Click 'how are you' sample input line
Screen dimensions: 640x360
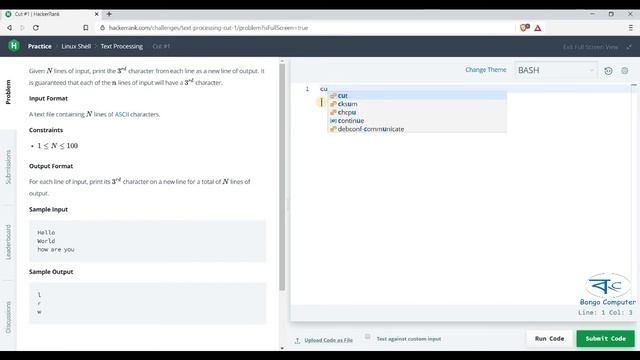pos(56,249)
